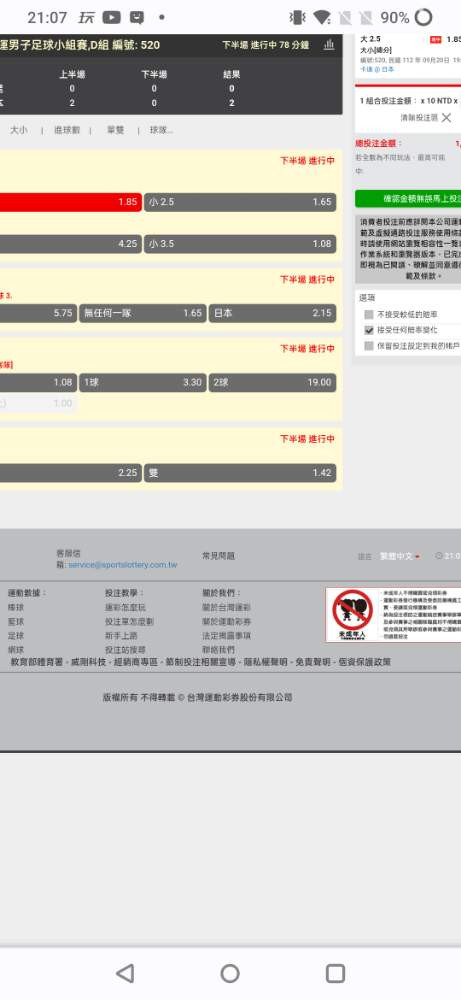The image size is (461, 1000).
Task: Choose 2球 odds 19.00 option
Action: tap(272, 383)
